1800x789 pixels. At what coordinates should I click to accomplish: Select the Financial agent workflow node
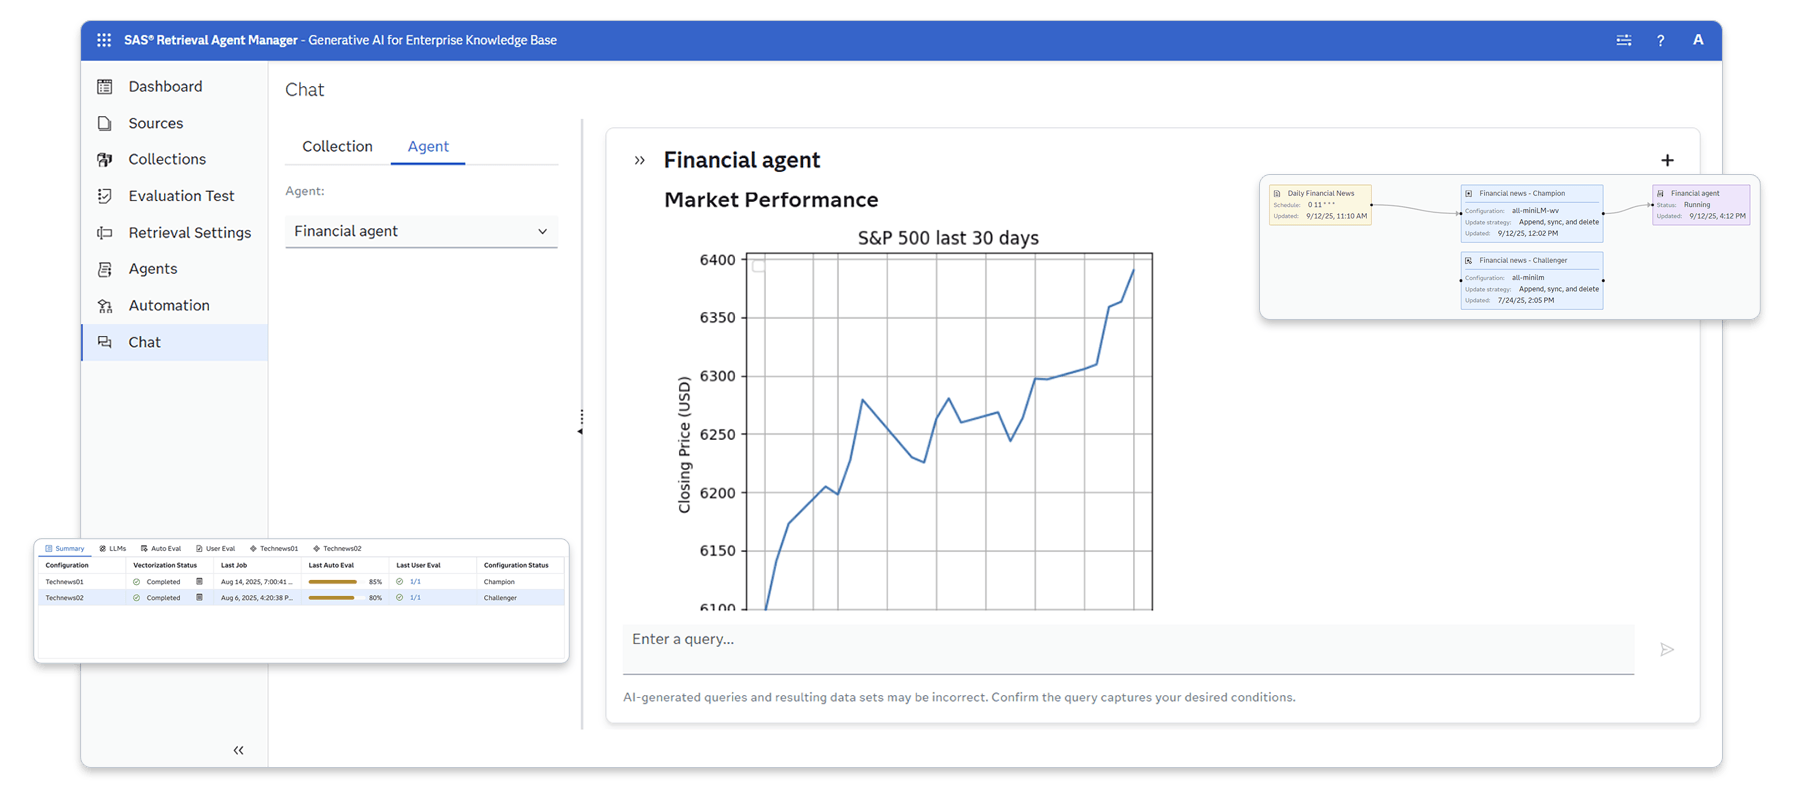1701,204
